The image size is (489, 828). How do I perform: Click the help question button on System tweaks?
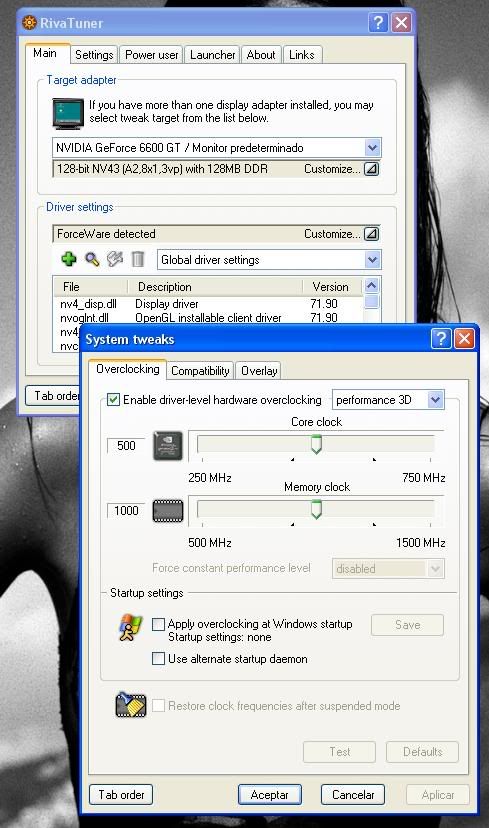coord(441,338)
